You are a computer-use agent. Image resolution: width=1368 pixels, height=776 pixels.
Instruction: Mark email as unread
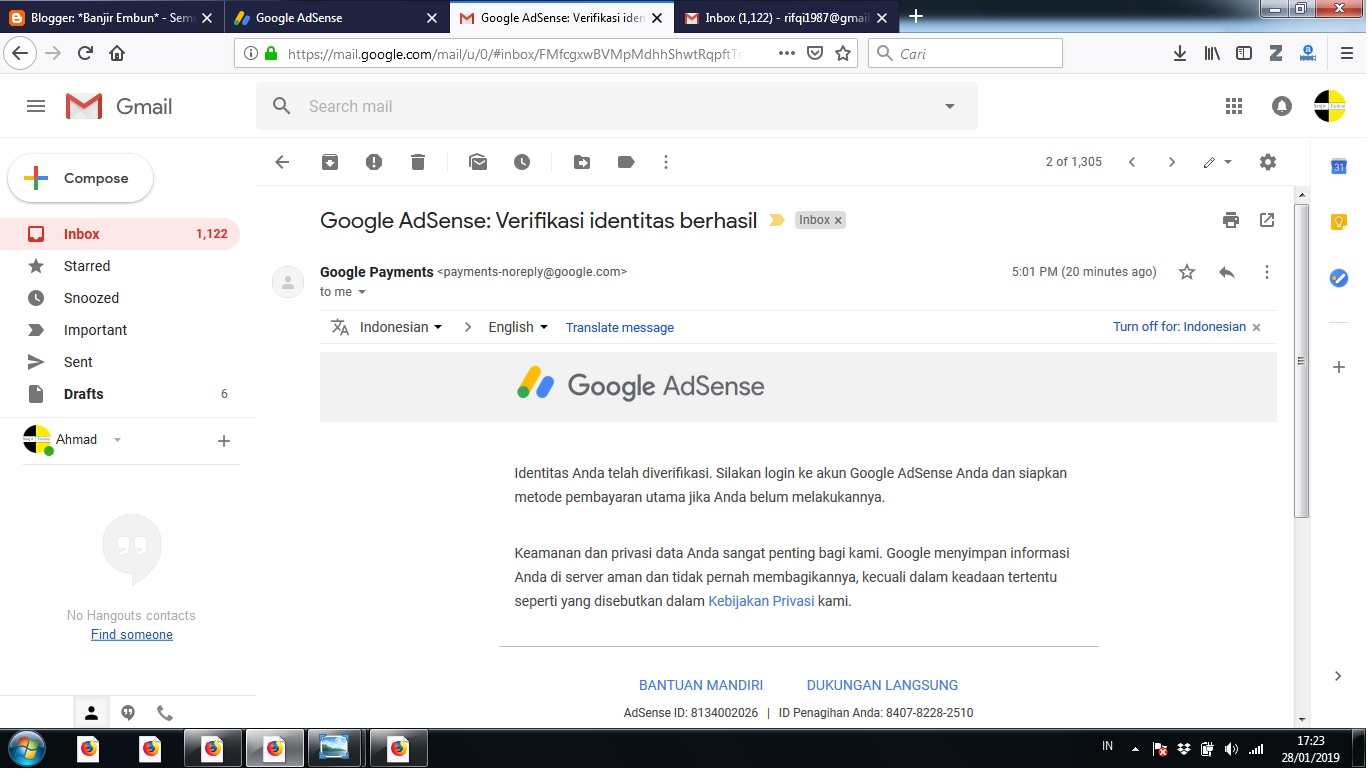click(x=478, y=162)
